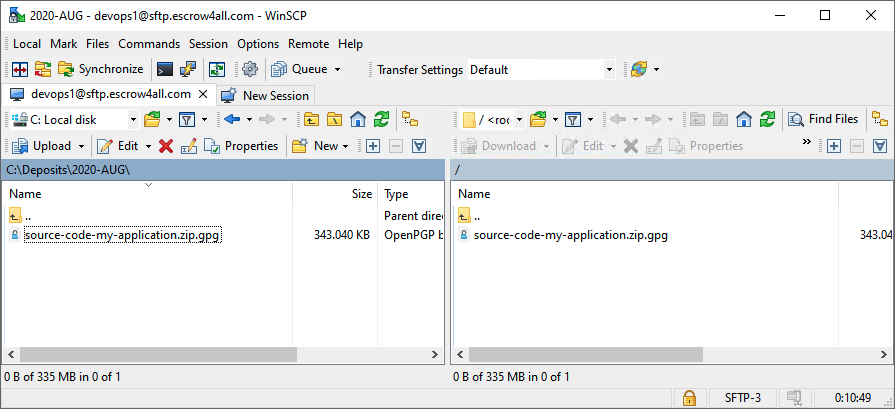Open the Options menu
Image resolution: width=895 pixels, height=409 pixels.
click(258, 44)
